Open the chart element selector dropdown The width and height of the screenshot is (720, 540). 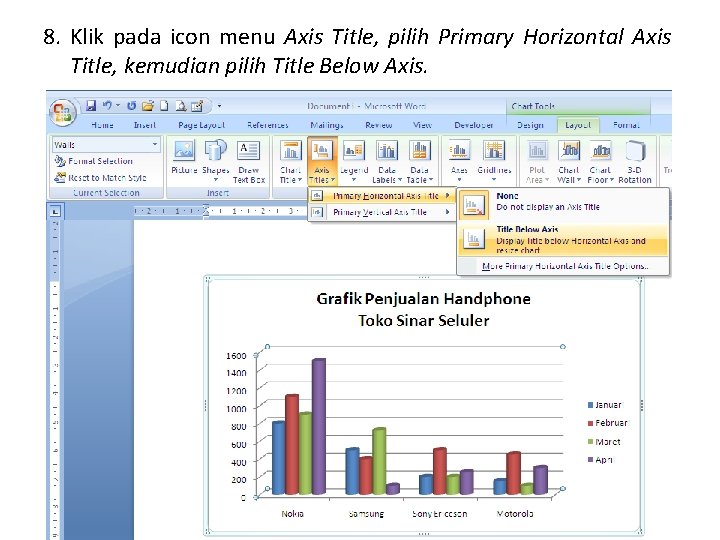pyautogui.click(x=154, y=144)
